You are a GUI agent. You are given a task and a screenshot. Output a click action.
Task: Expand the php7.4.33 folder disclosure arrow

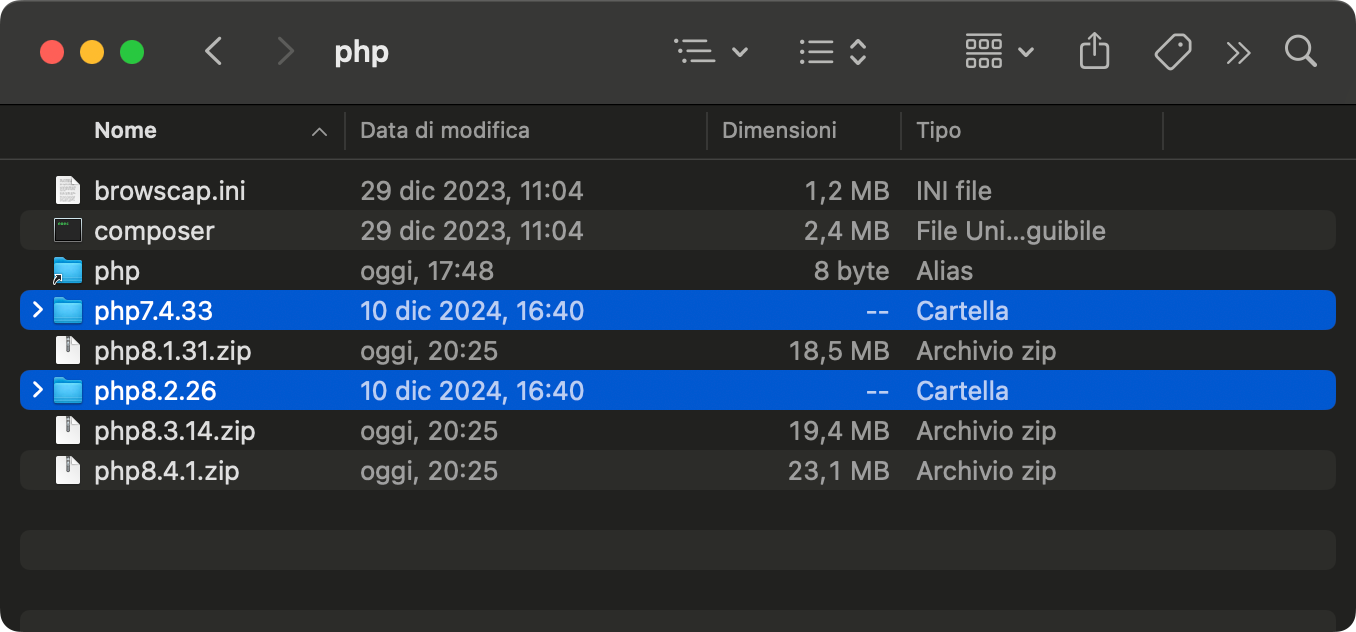[x=38, y=310]
